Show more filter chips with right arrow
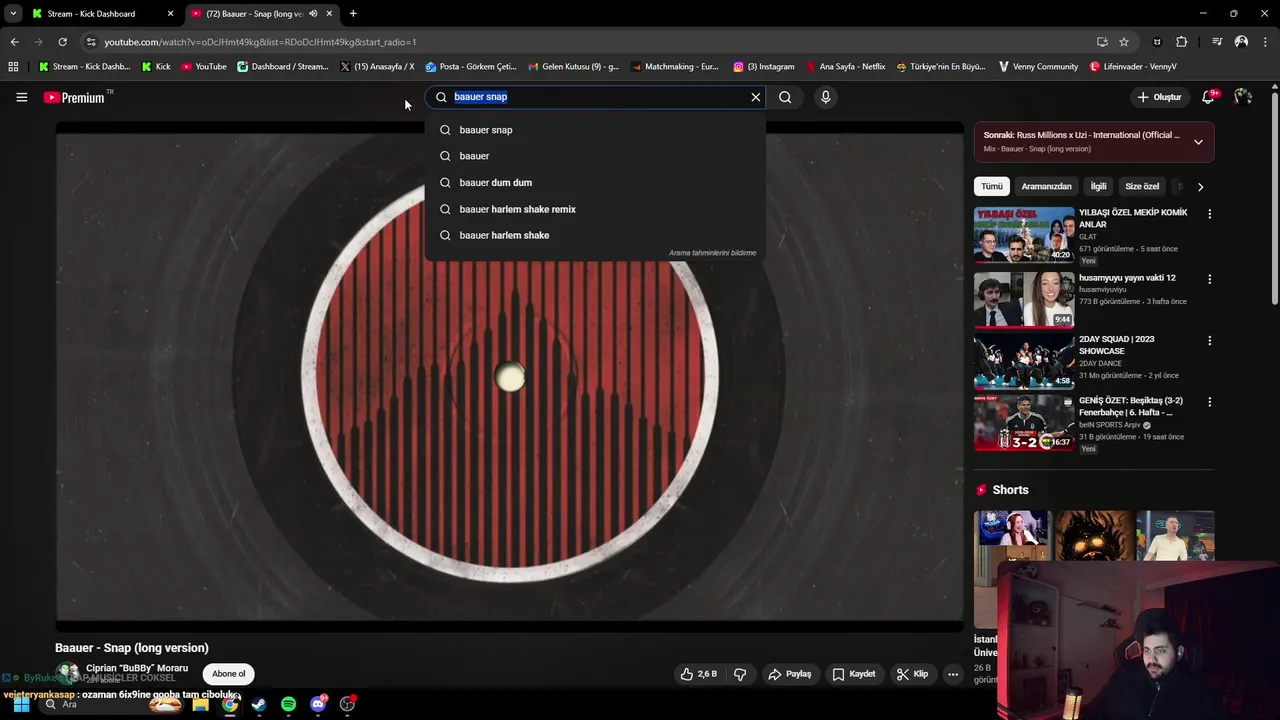 (1200, 186)
